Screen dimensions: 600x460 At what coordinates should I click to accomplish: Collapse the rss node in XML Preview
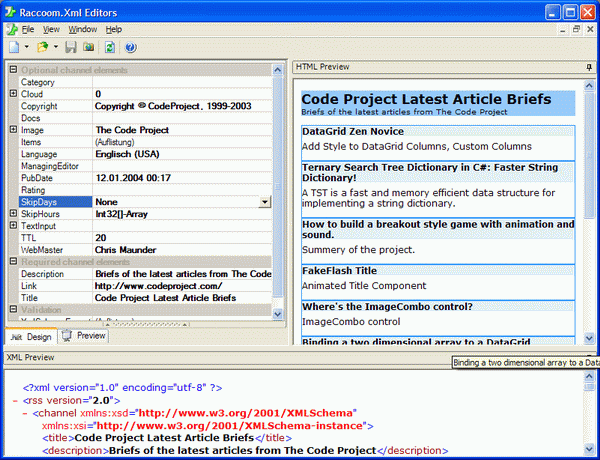[15, 401]
